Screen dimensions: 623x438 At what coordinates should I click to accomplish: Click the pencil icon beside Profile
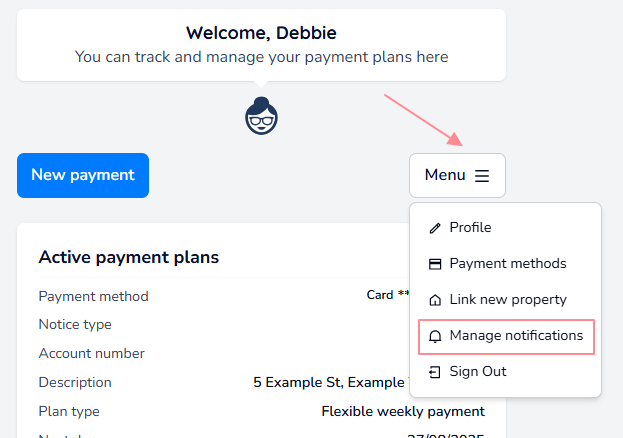point(435,228)
